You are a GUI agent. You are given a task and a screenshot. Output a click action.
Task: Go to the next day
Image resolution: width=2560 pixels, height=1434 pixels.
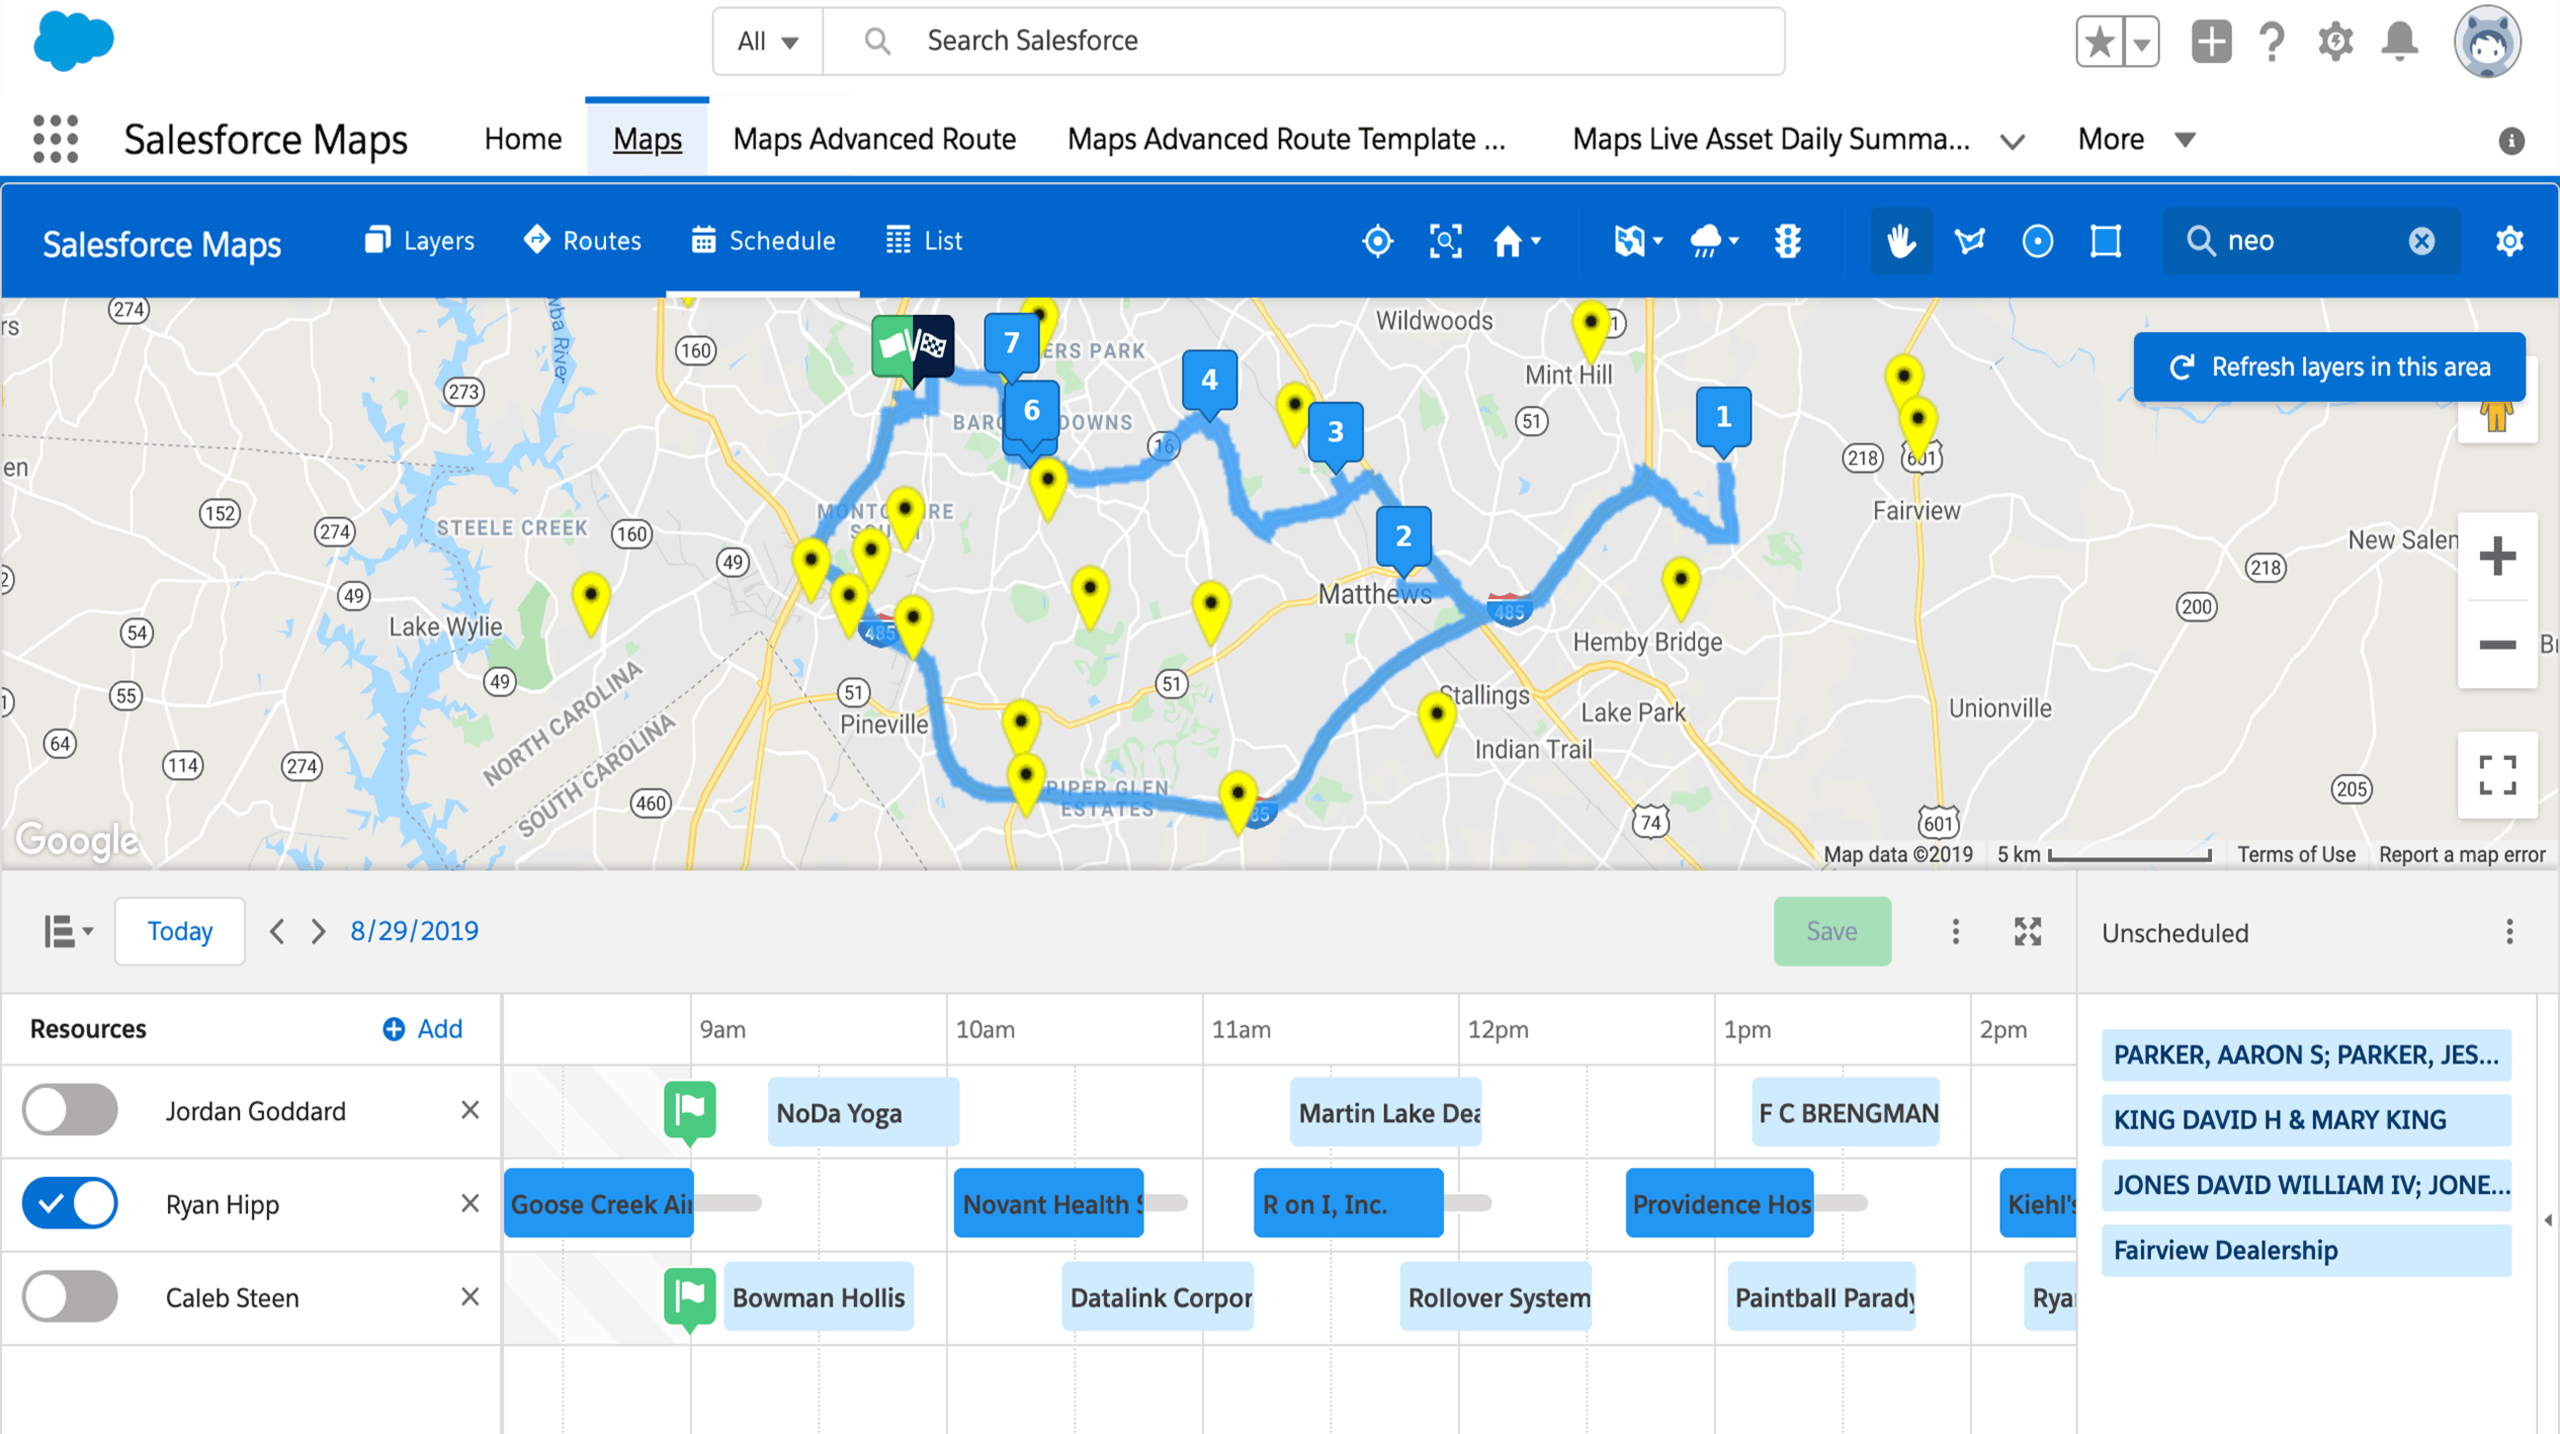click(x=318, y=931)
